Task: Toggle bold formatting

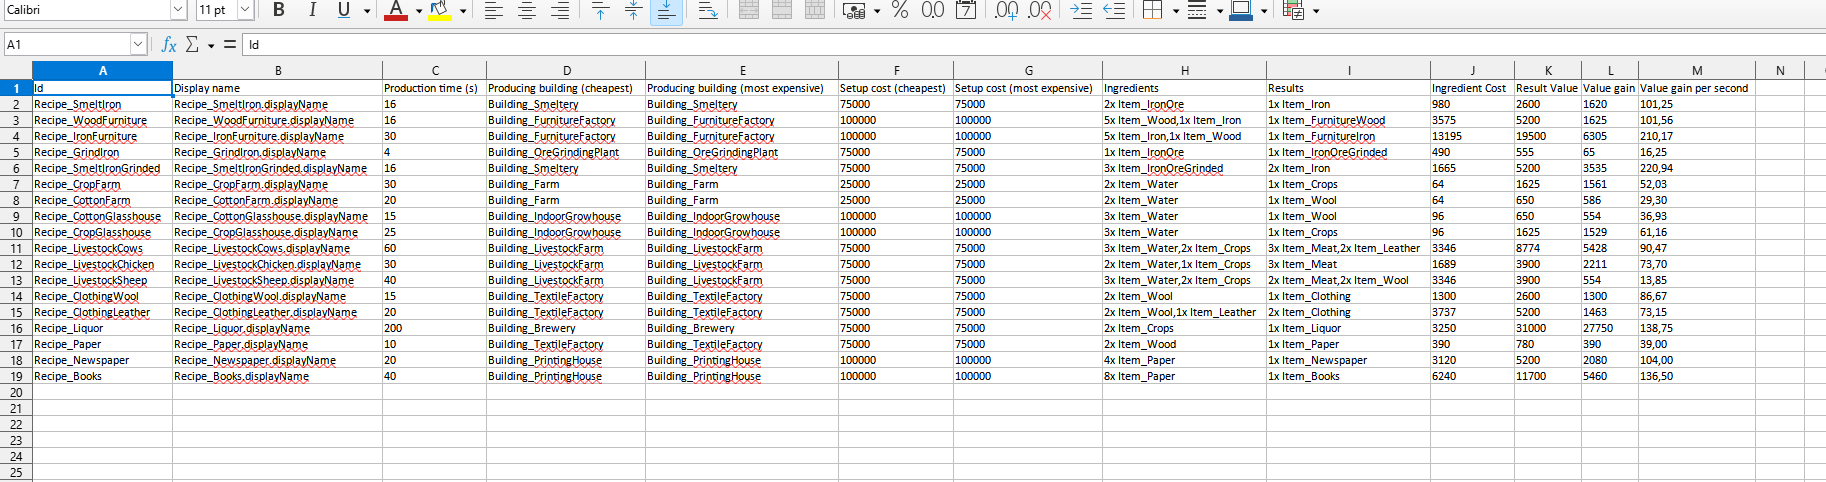Action: tap(279, 10)
